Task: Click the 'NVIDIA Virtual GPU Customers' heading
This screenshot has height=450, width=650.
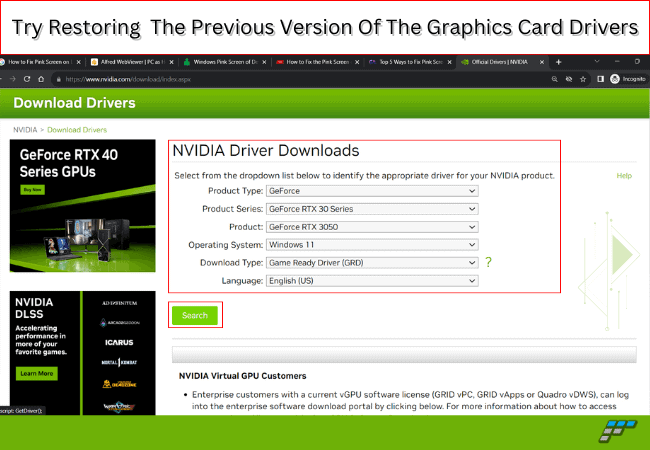Action: [243, 376]
